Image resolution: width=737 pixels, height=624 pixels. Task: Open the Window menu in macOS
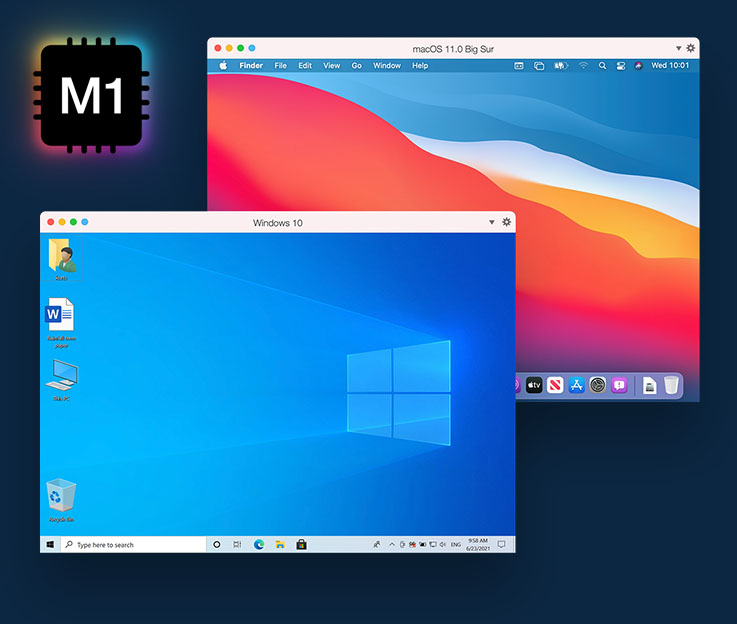387,65
